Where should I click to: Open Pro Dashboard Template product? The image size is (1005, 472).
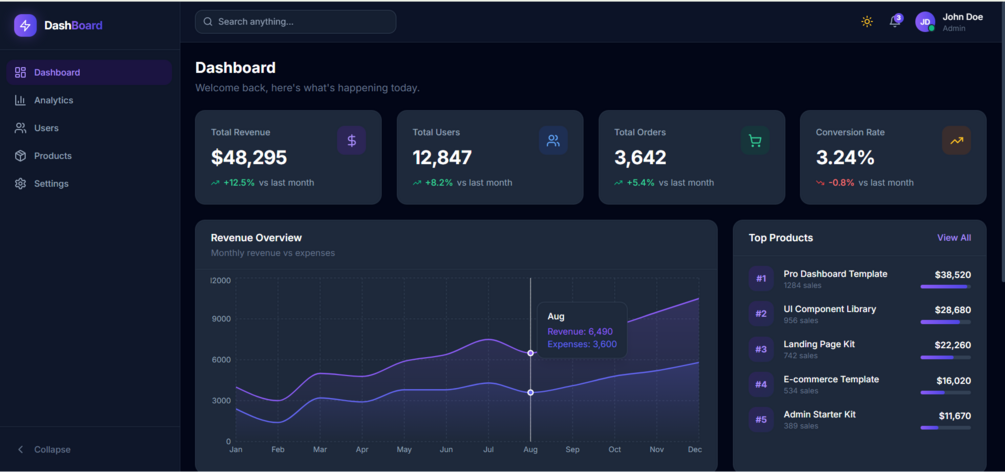click(835, 274)
